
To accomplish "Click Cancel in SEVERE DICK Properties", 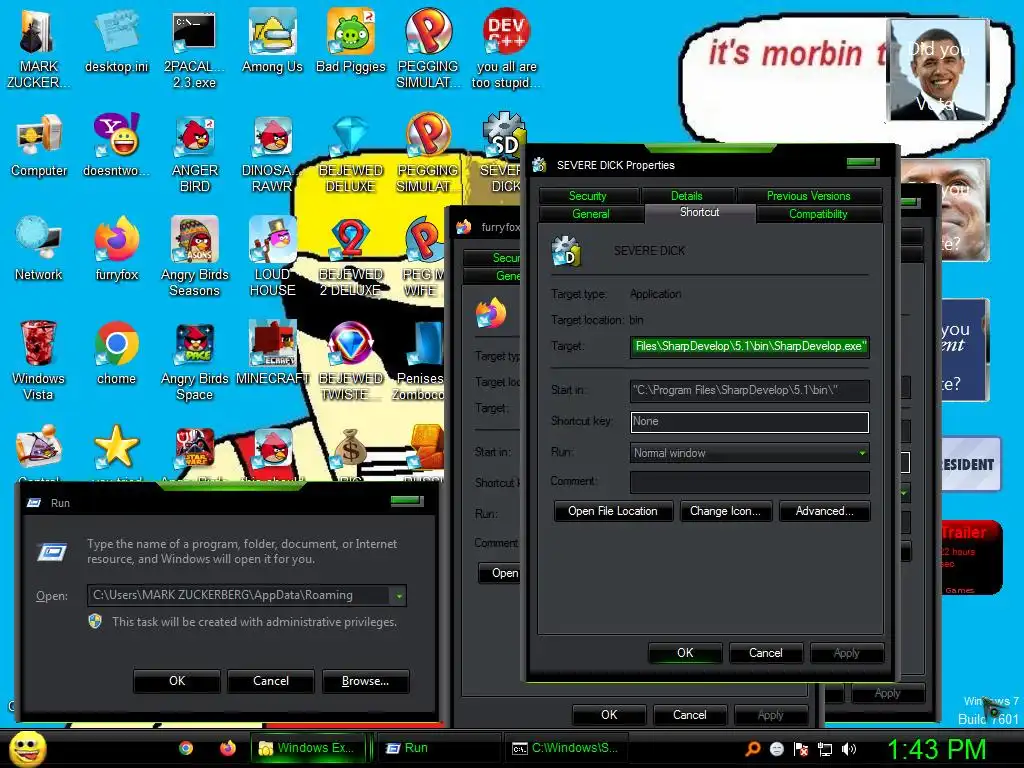I will tap(765, 652).
